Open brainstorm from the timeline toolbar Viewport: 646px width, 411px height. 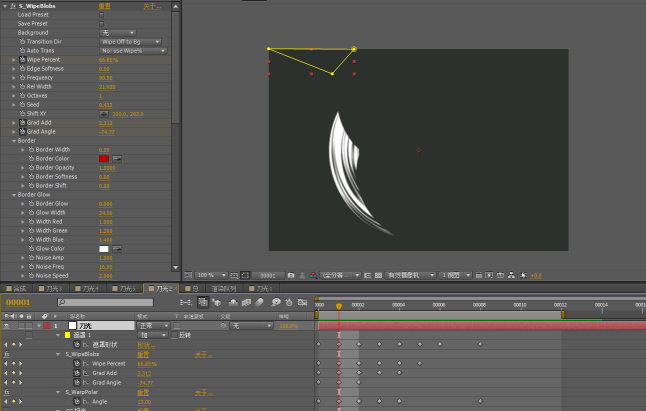click(276, 303)
